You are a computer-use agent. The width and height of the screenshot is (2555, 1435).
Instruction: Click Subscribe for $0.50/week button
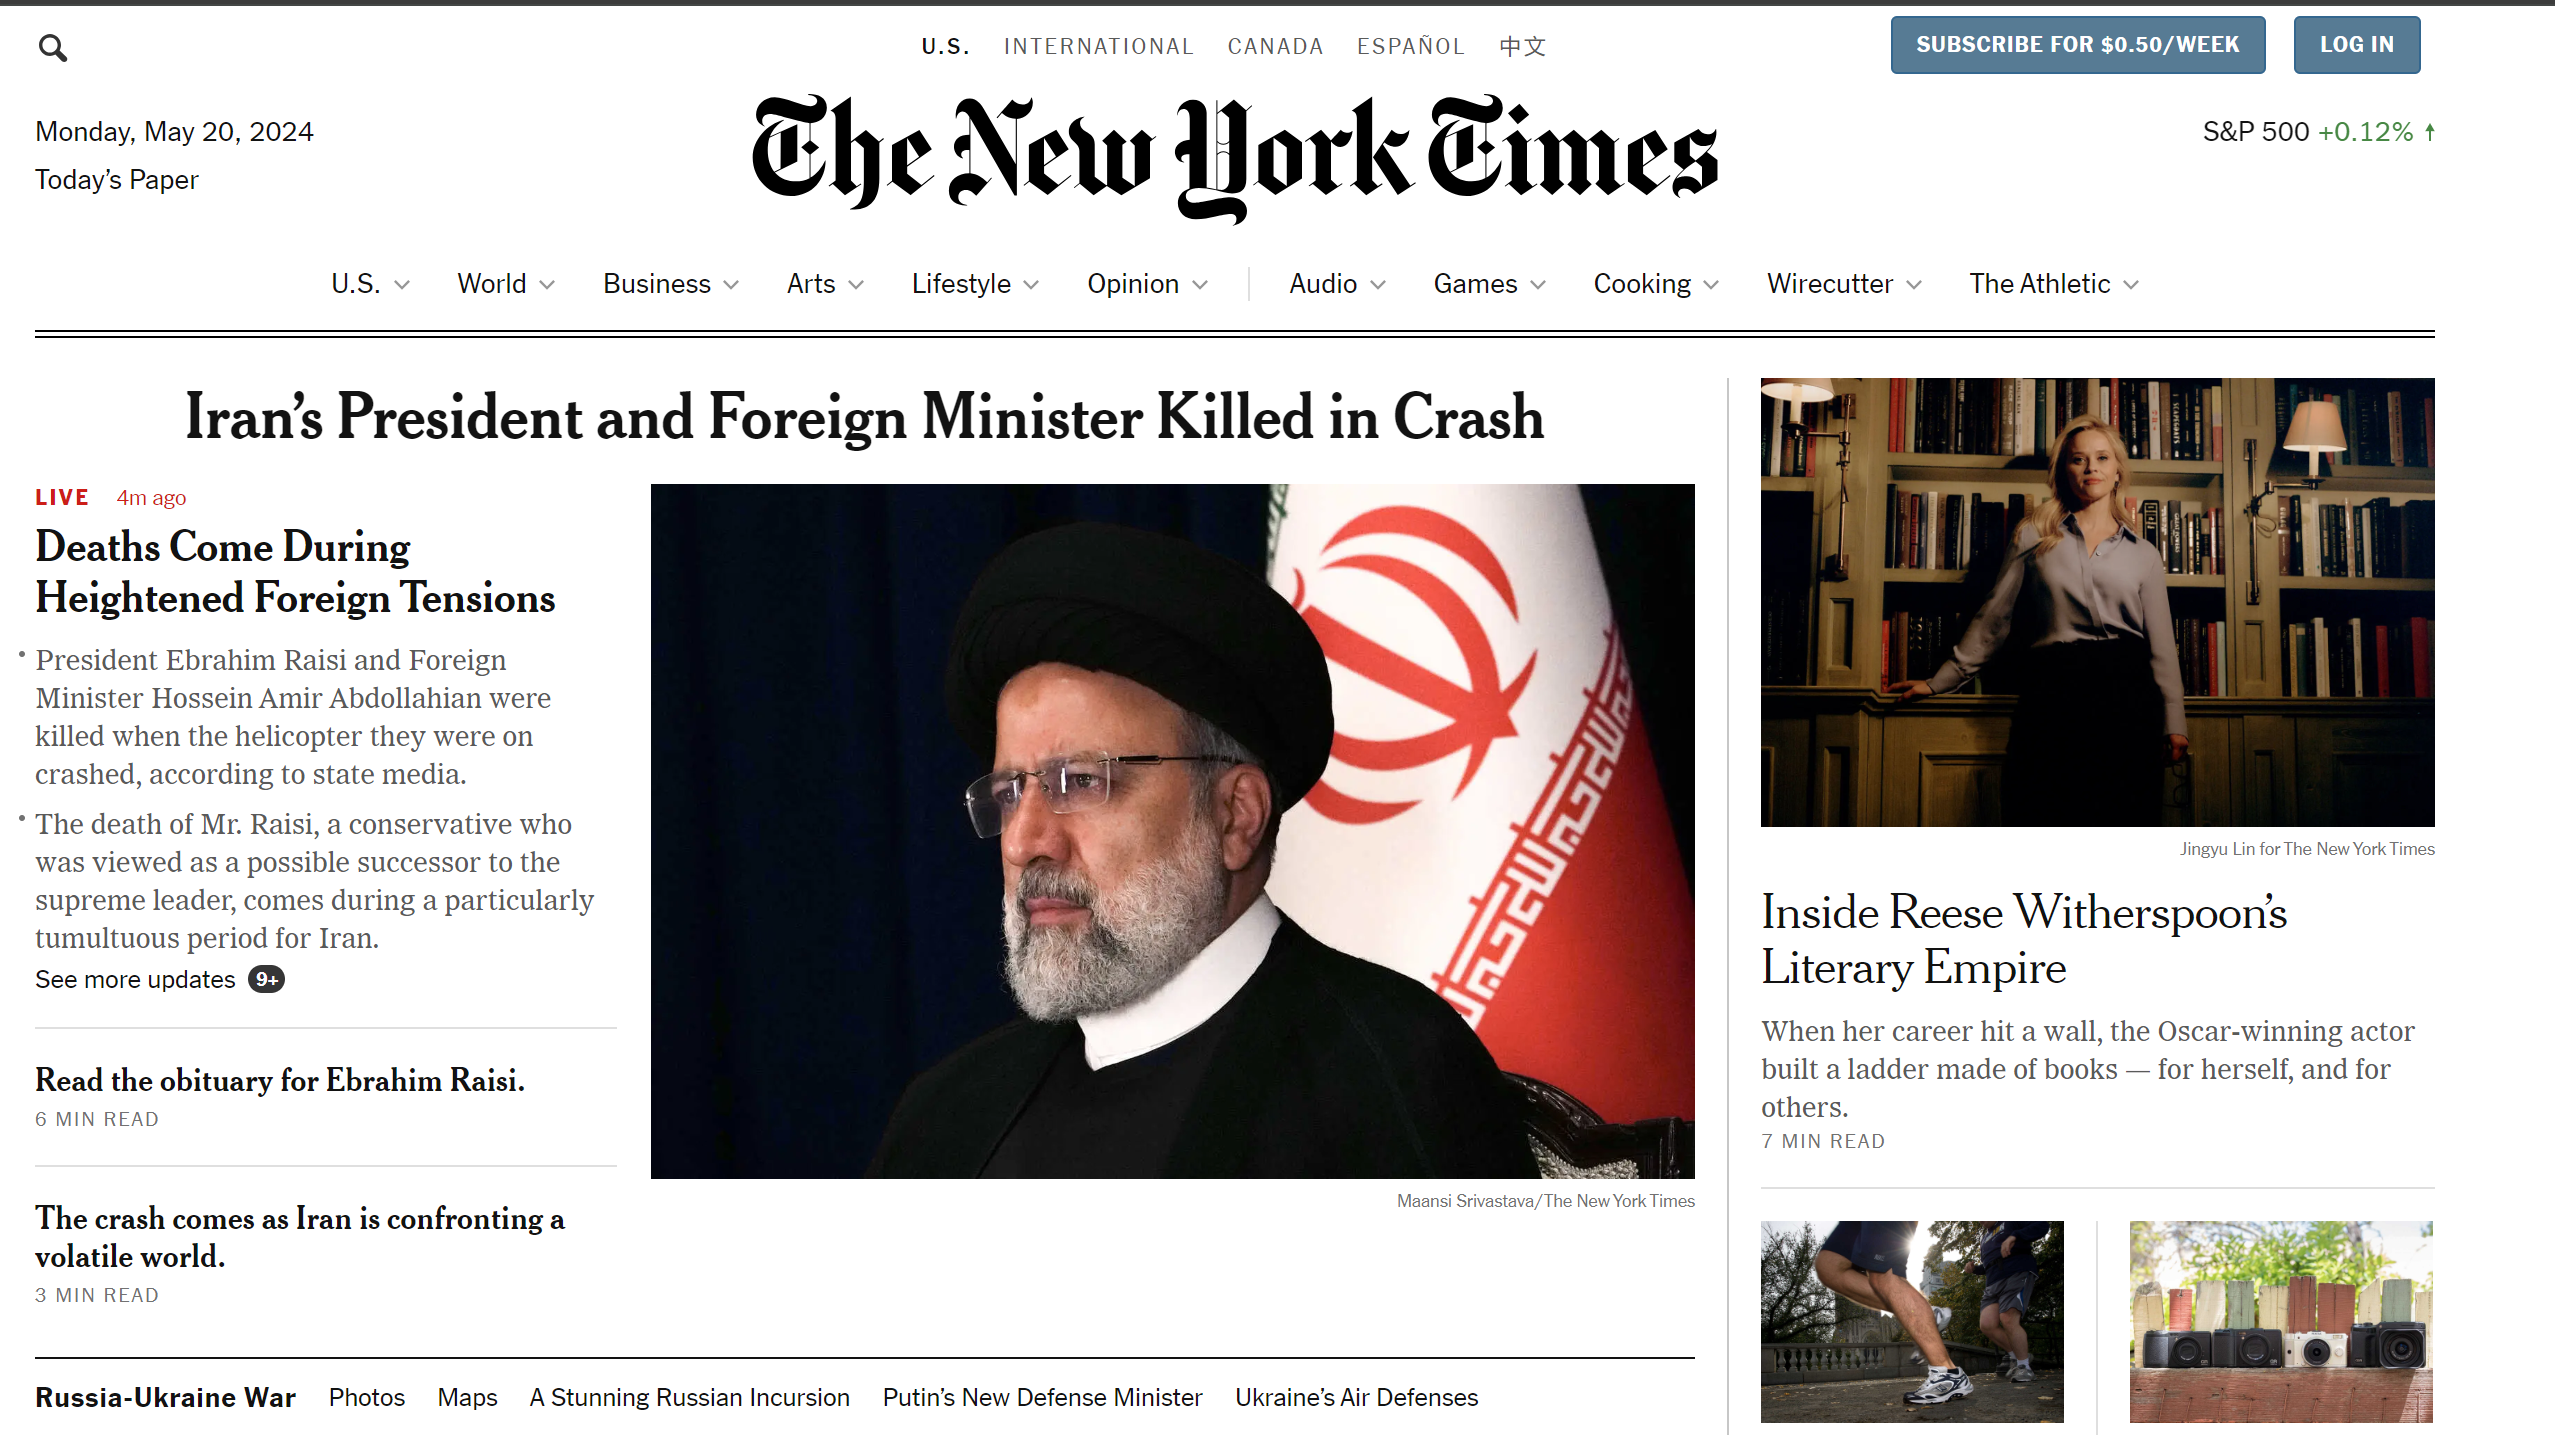click(2077, 45)
